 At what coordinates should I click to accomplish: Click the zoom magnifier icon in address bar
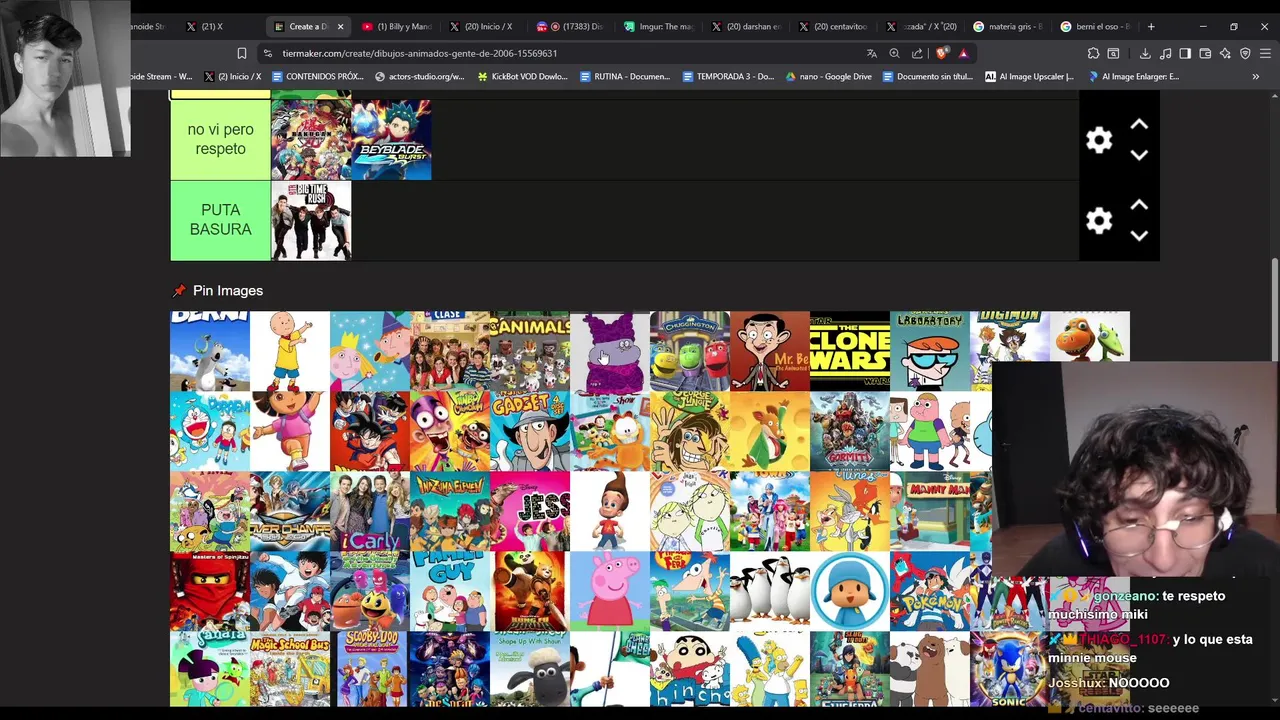pos(895,53)
